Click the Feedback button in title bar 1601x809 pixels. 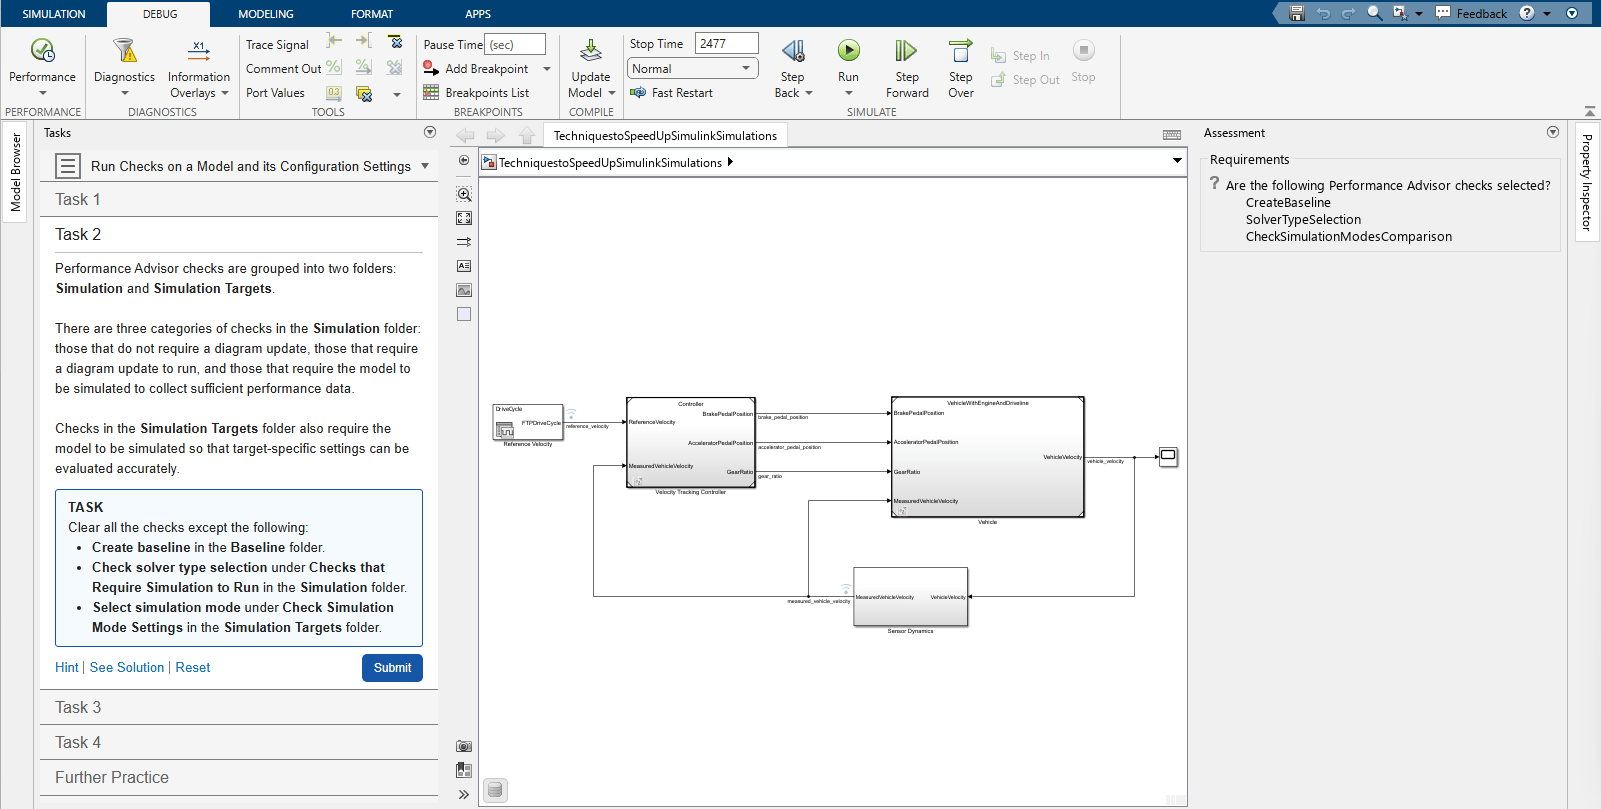1471,13
